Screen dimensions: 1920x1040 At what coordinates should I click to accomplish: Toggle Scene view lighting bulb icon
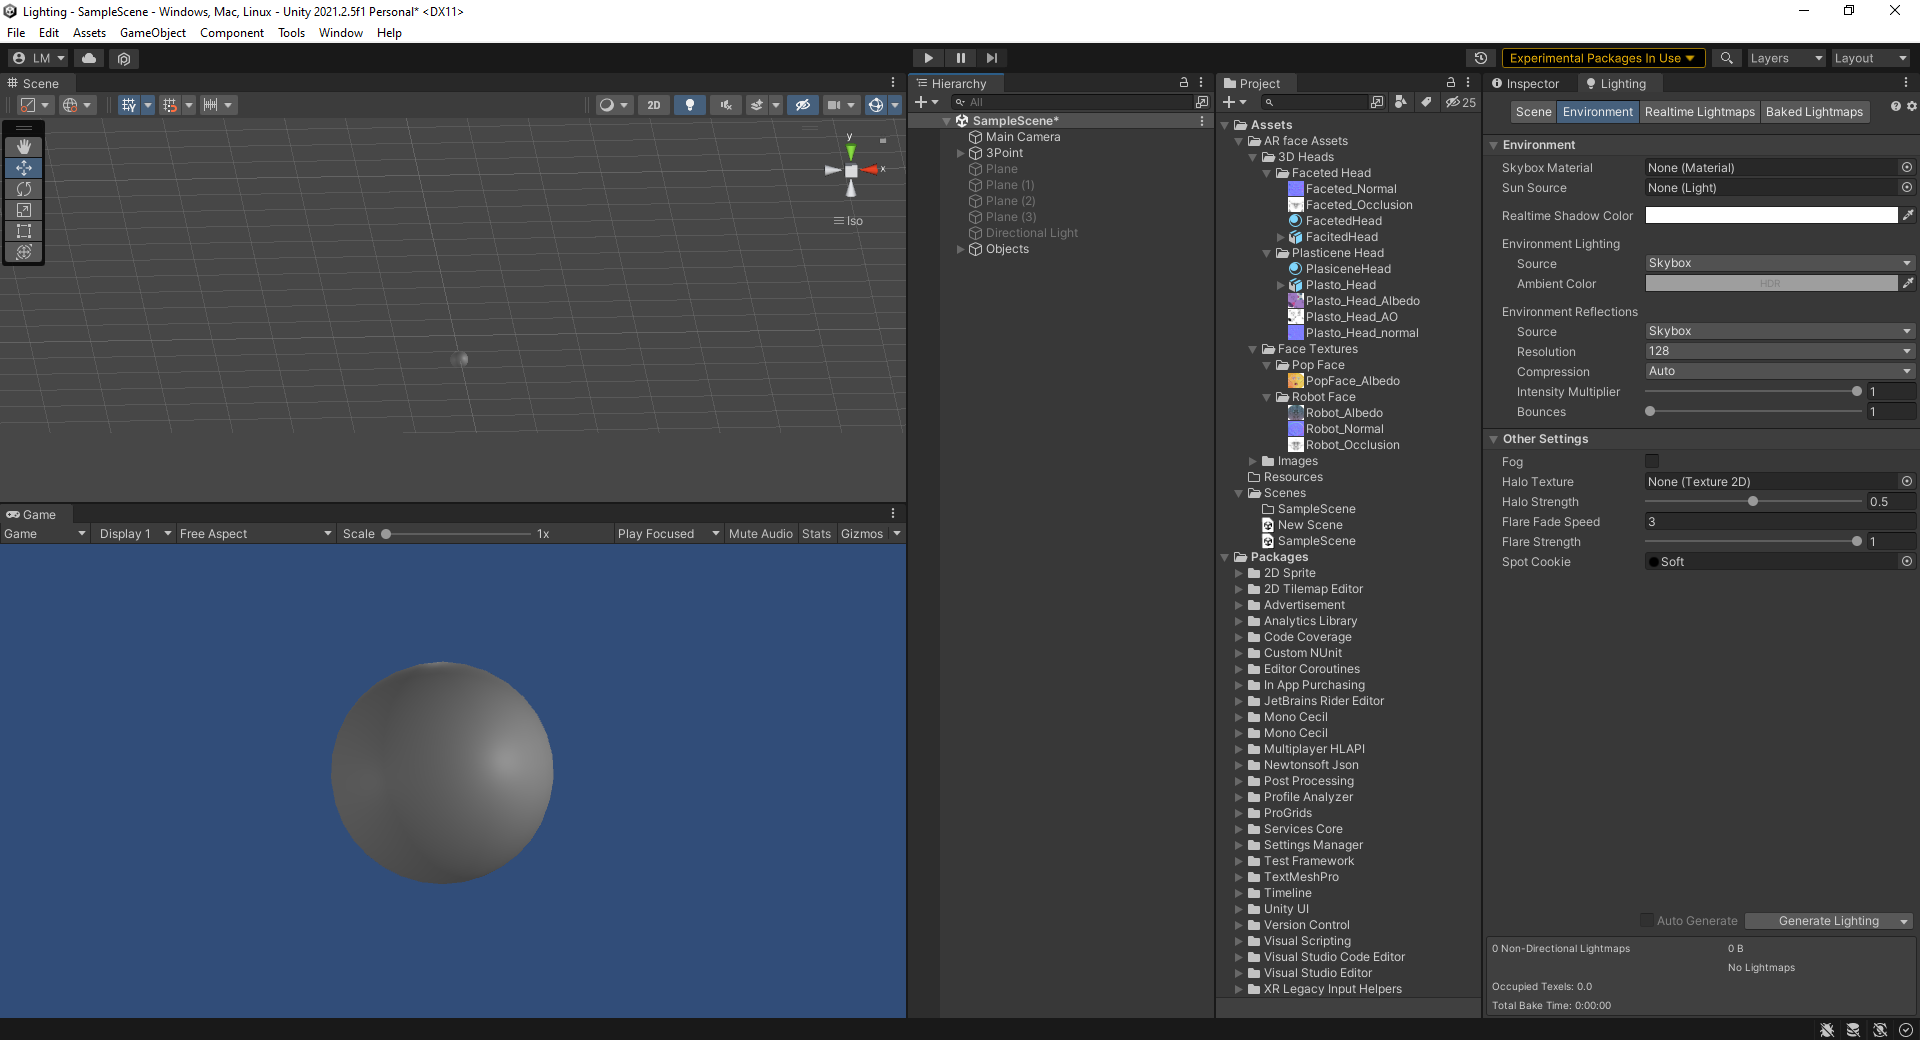pyautogui.click(x=690, y=105)
